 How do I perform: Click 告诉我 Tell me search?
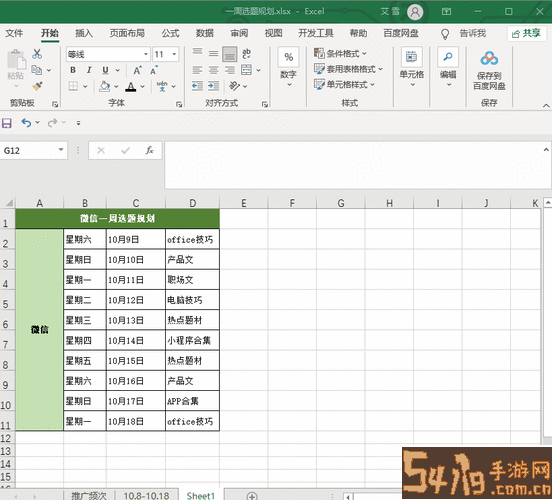coord(473,33)
